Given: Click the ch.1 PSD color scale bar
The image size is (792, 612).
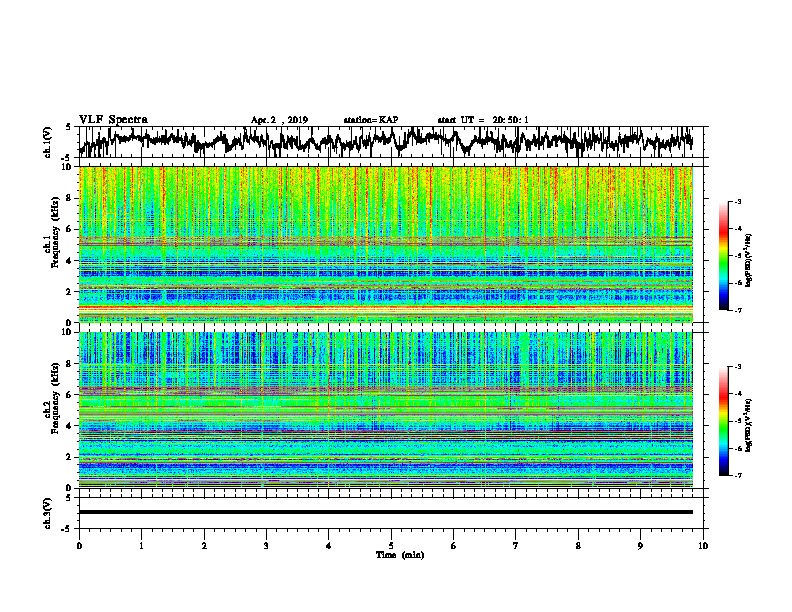Looking at the screenshot, I should (723, 256).
